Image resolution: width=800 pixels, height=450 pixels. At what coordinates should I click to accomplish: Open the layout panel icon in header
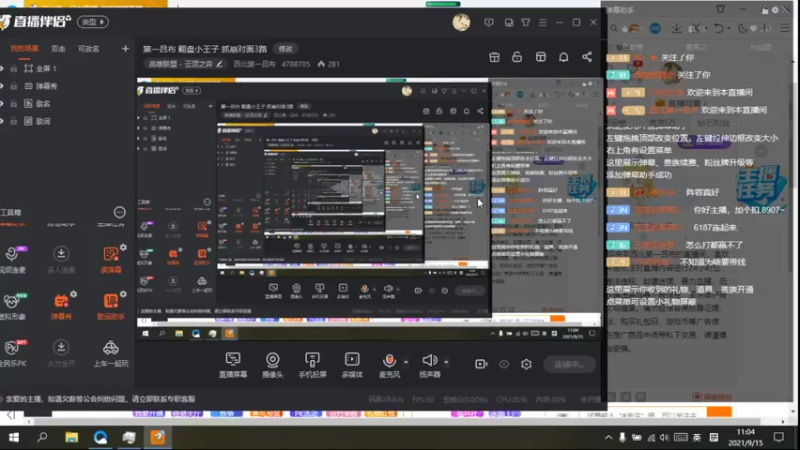(541, 57)
